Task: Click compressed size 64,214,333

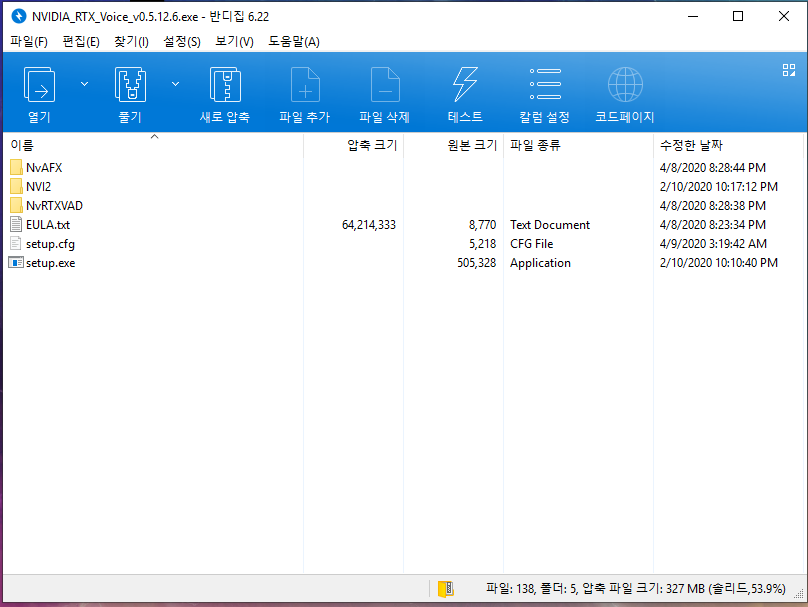Action: coord(369,225)
